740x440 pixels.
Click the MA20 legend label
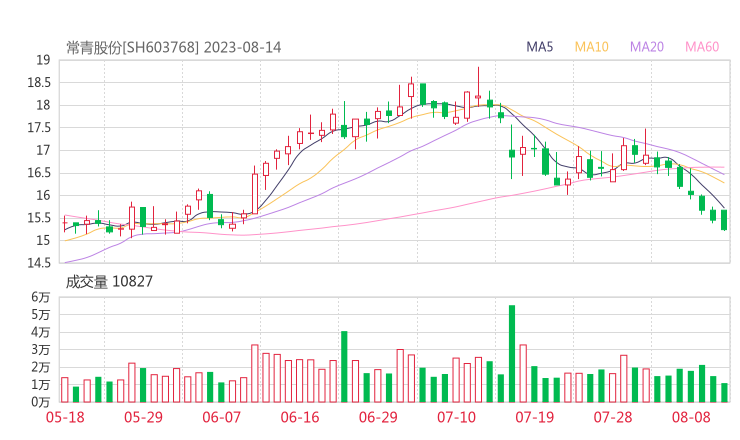tap(647, 47)
